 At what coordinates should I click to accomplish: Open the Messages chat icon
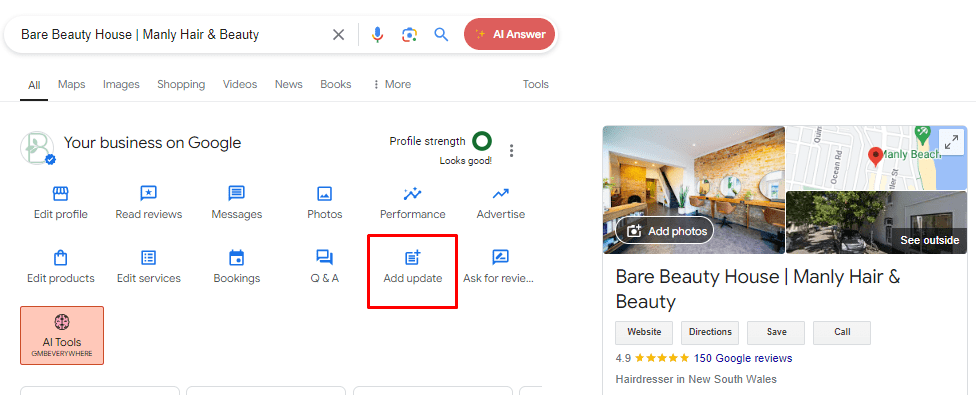[x=237, y=193]
